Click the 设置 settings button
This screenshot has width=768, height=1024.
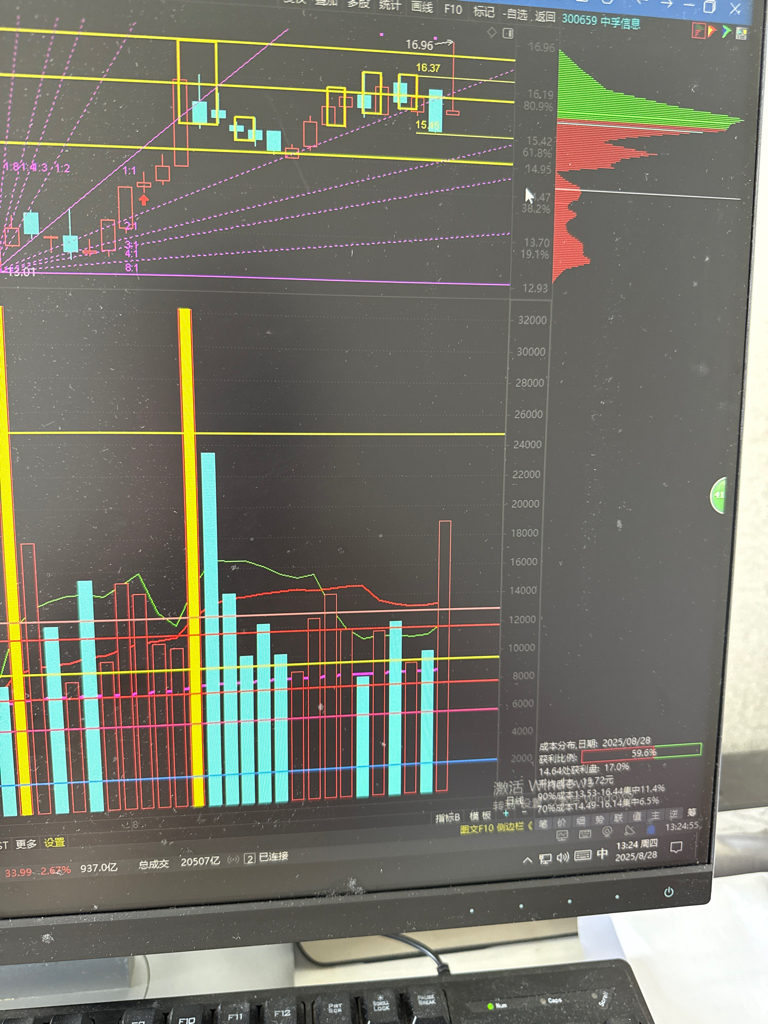pos(54,842)
